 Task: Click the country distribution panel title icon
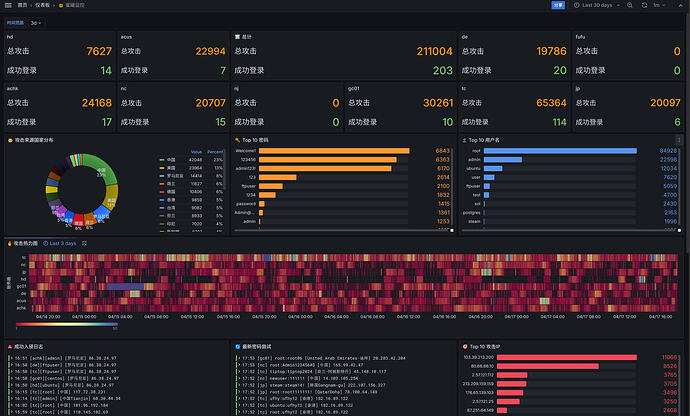pos(10,140)
